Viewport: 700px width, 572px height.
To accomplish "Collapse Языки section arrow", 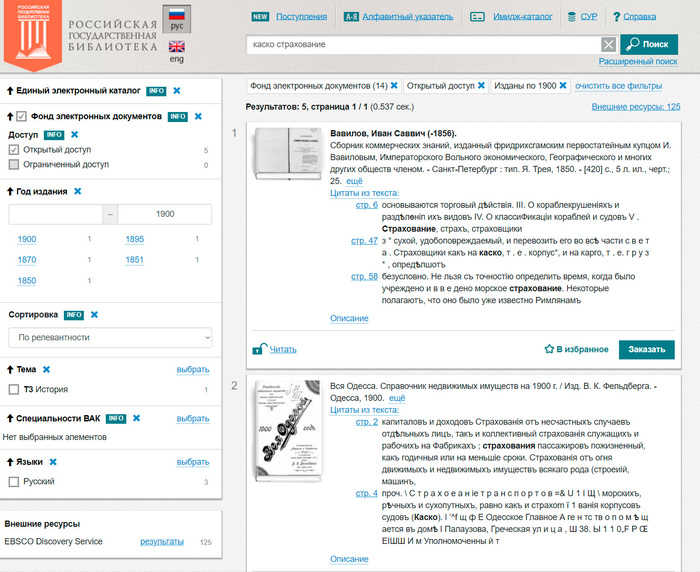I will coord(10,462).
